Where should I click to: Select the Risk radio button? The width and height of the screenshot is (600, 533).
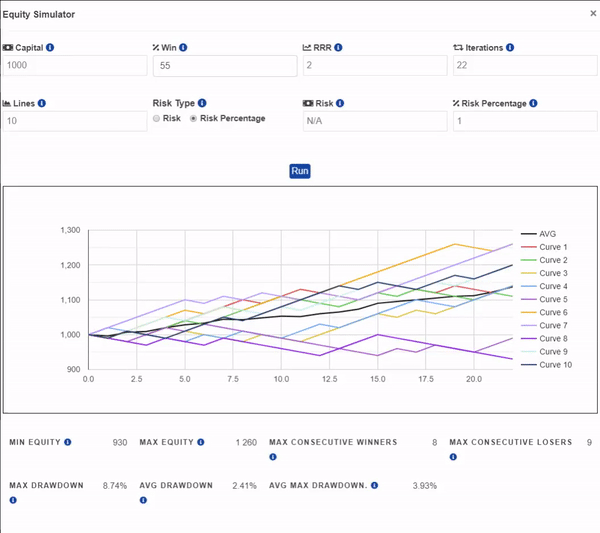click(x=157, y=119)
